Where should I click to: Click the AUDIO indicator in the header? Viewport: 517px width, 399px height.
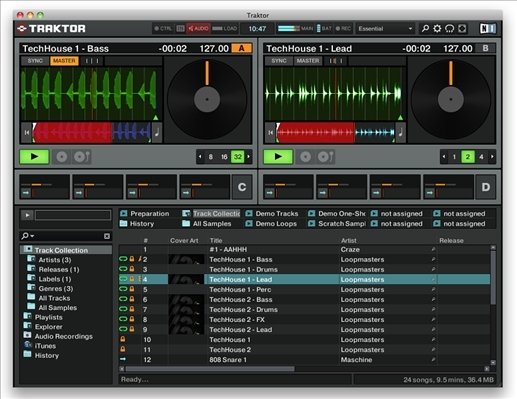198,29
